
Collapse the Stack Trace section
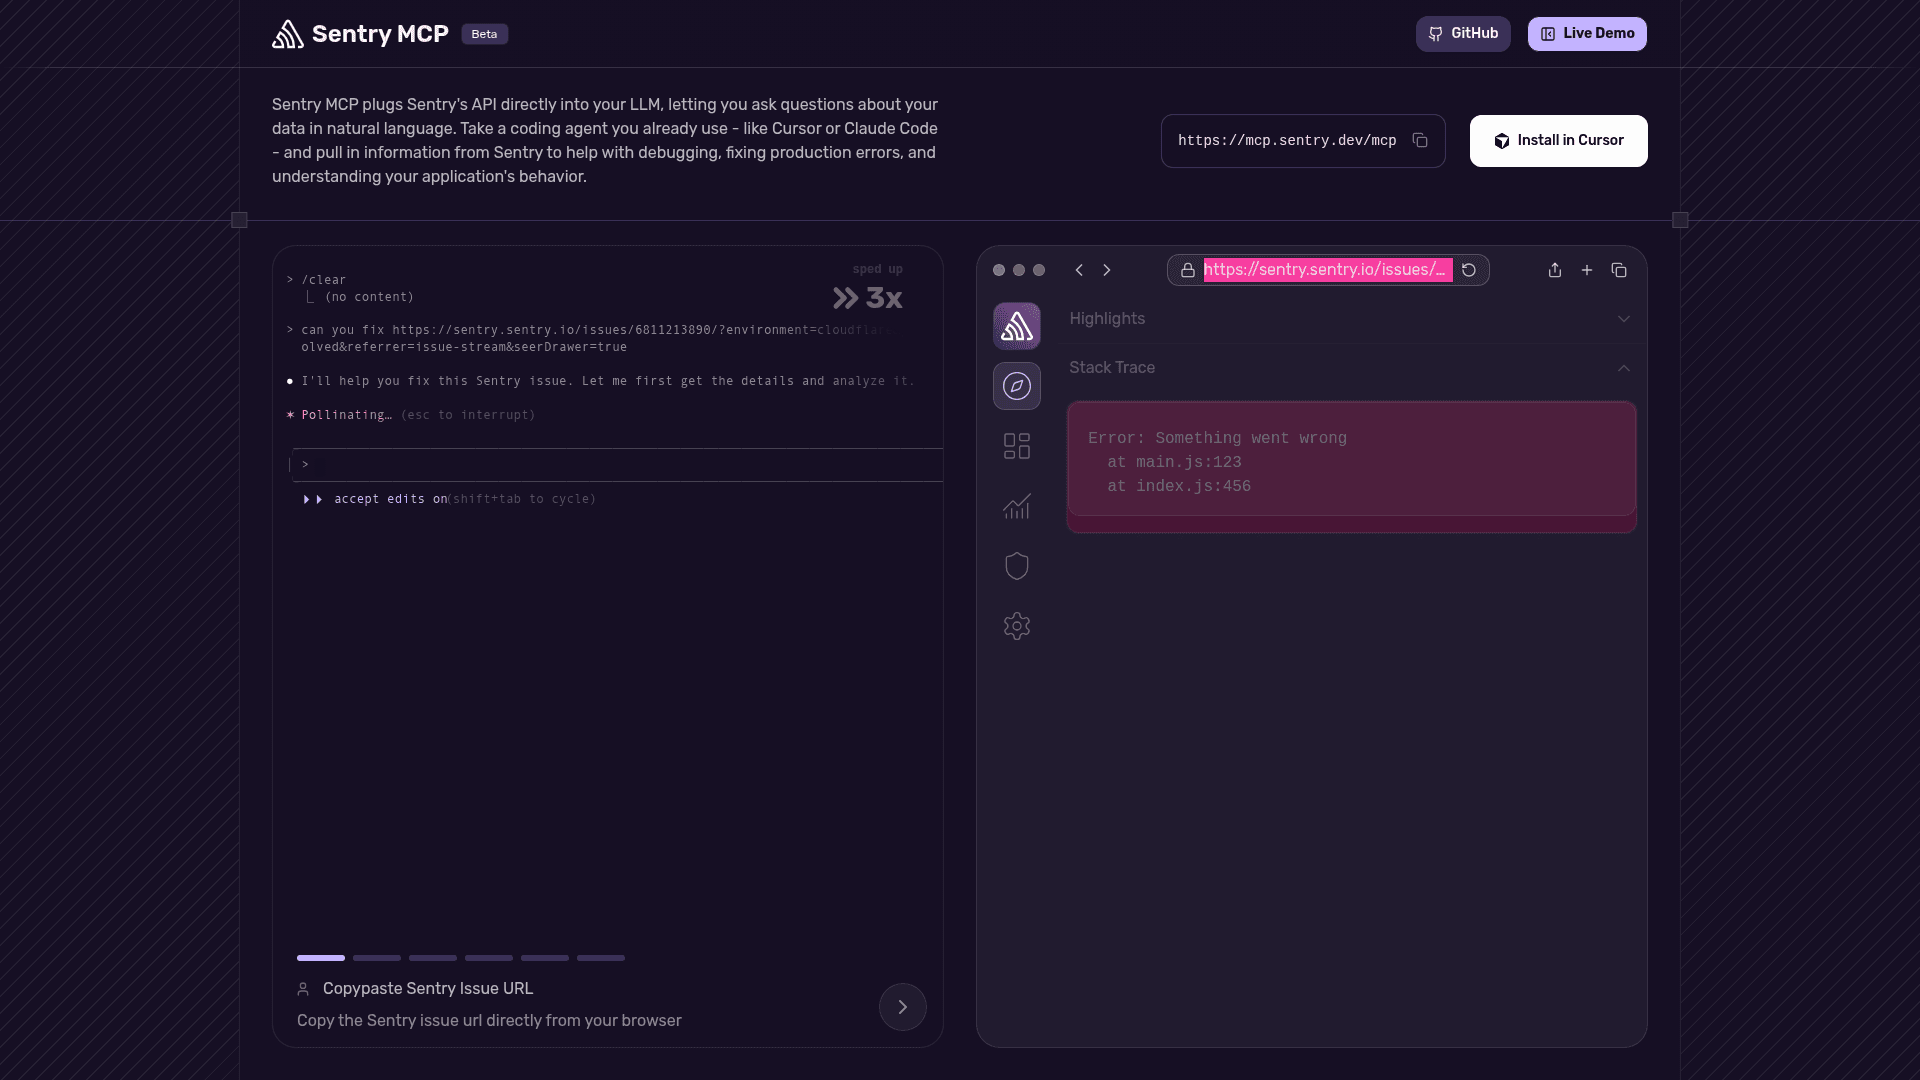click(1351, 368)
